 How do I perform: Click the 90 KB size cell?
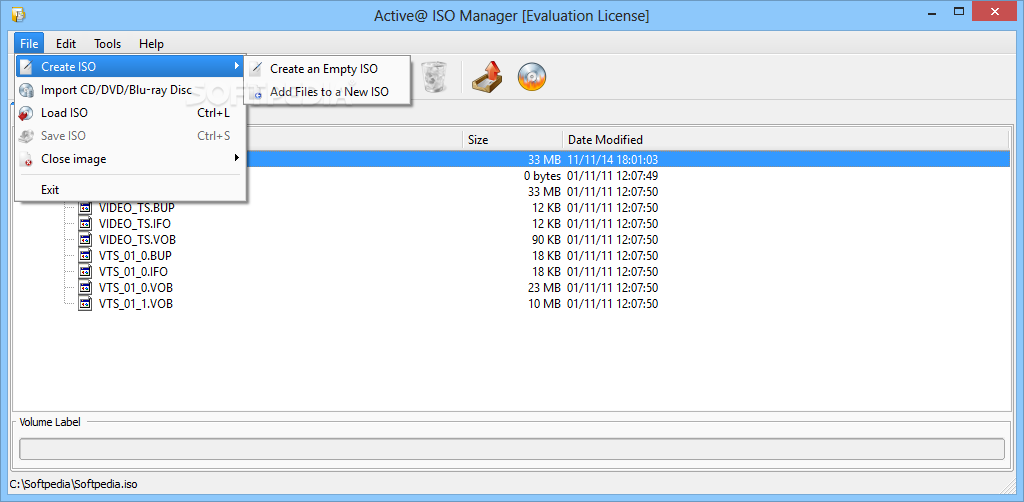(x=546, y=240)
